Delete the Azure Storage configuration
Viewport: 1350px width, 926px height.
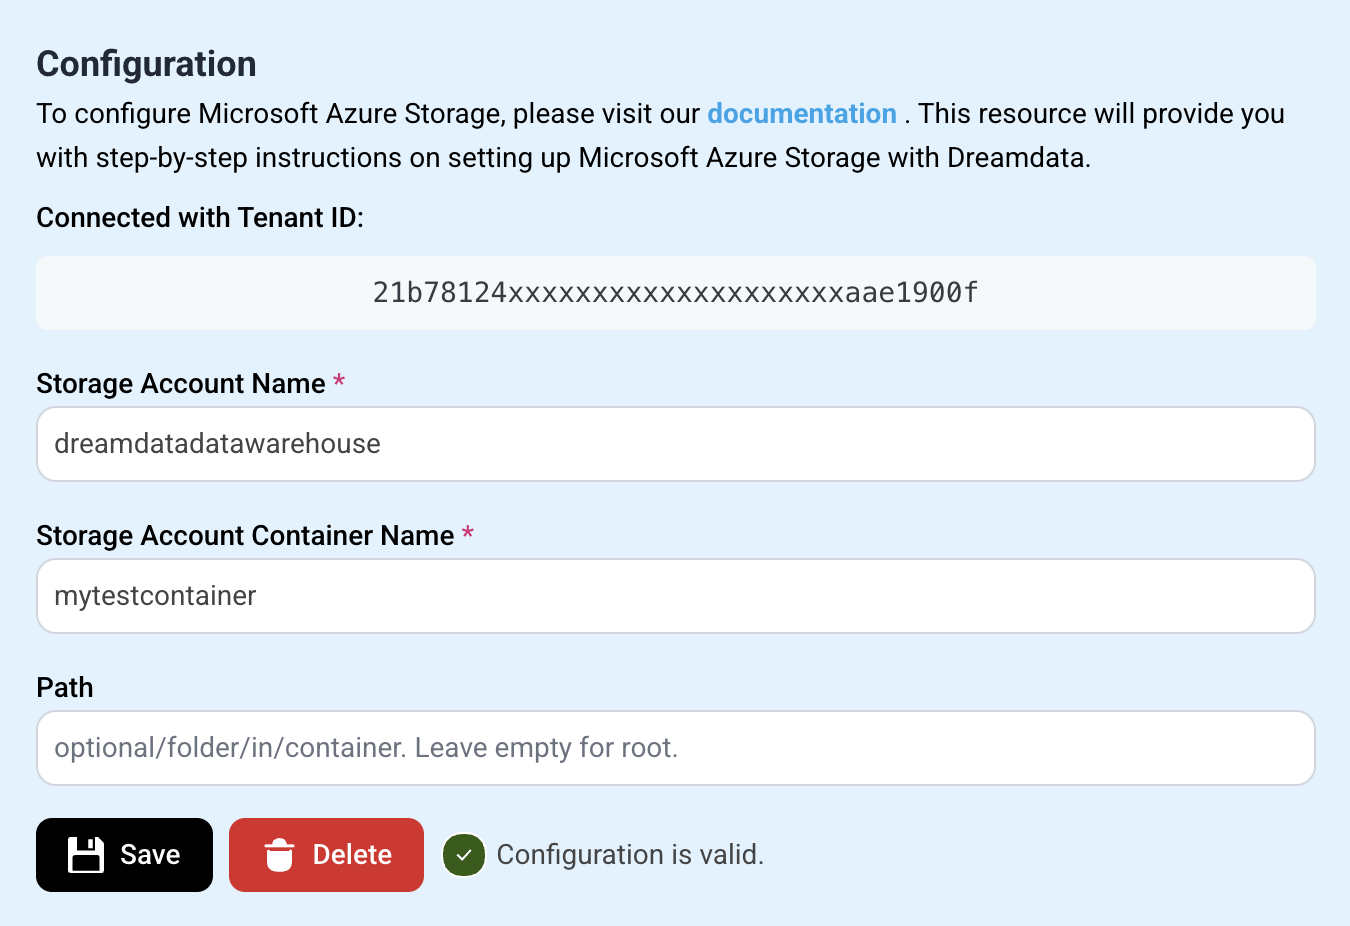click(326, 855)
